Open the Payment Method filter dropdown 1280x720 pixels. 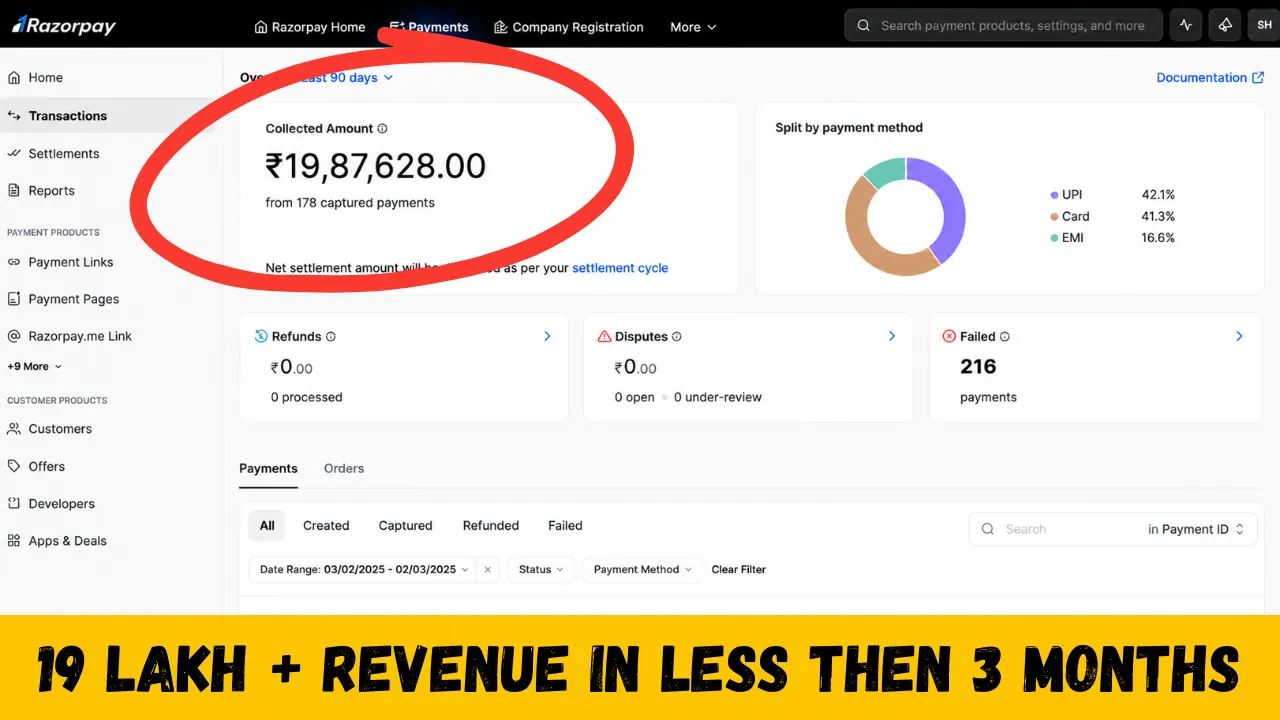[x=643, y=570]
